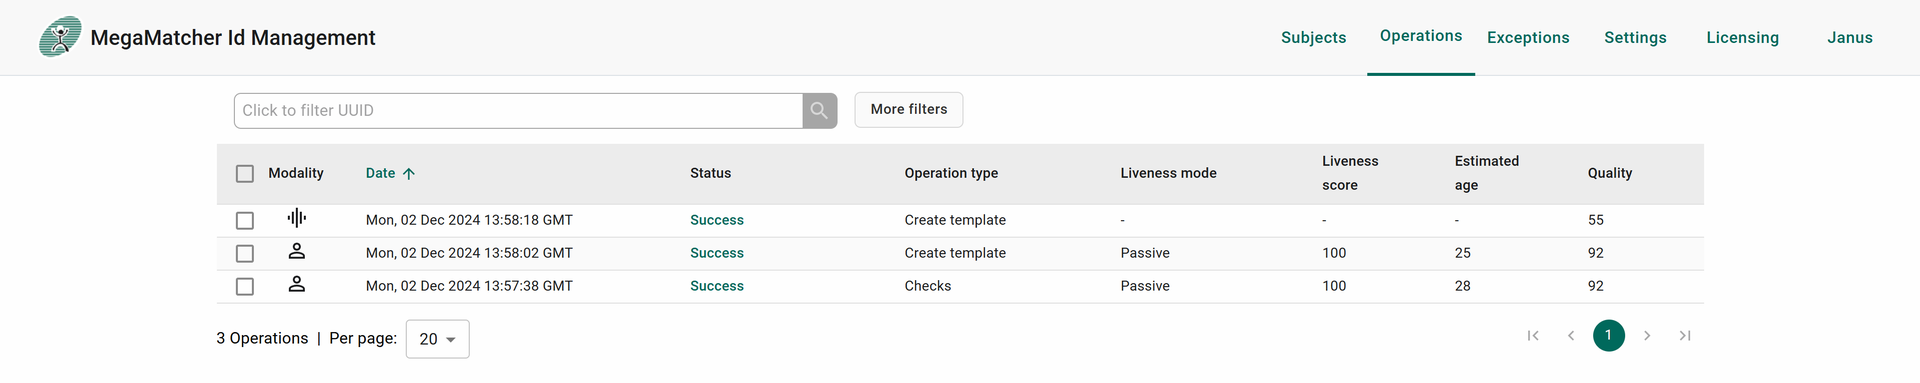Go to previous page chevron

point(1571,336)
